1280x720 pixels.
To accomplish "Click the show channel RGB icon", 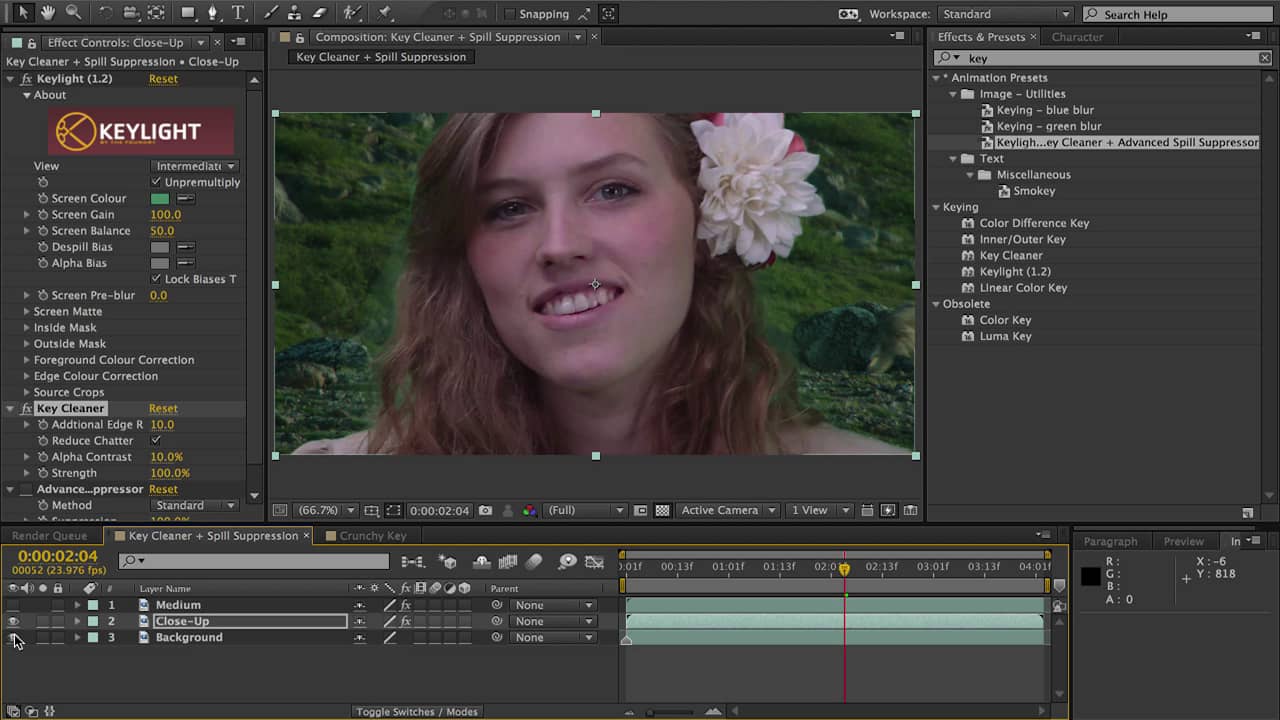I will [529, 510].
